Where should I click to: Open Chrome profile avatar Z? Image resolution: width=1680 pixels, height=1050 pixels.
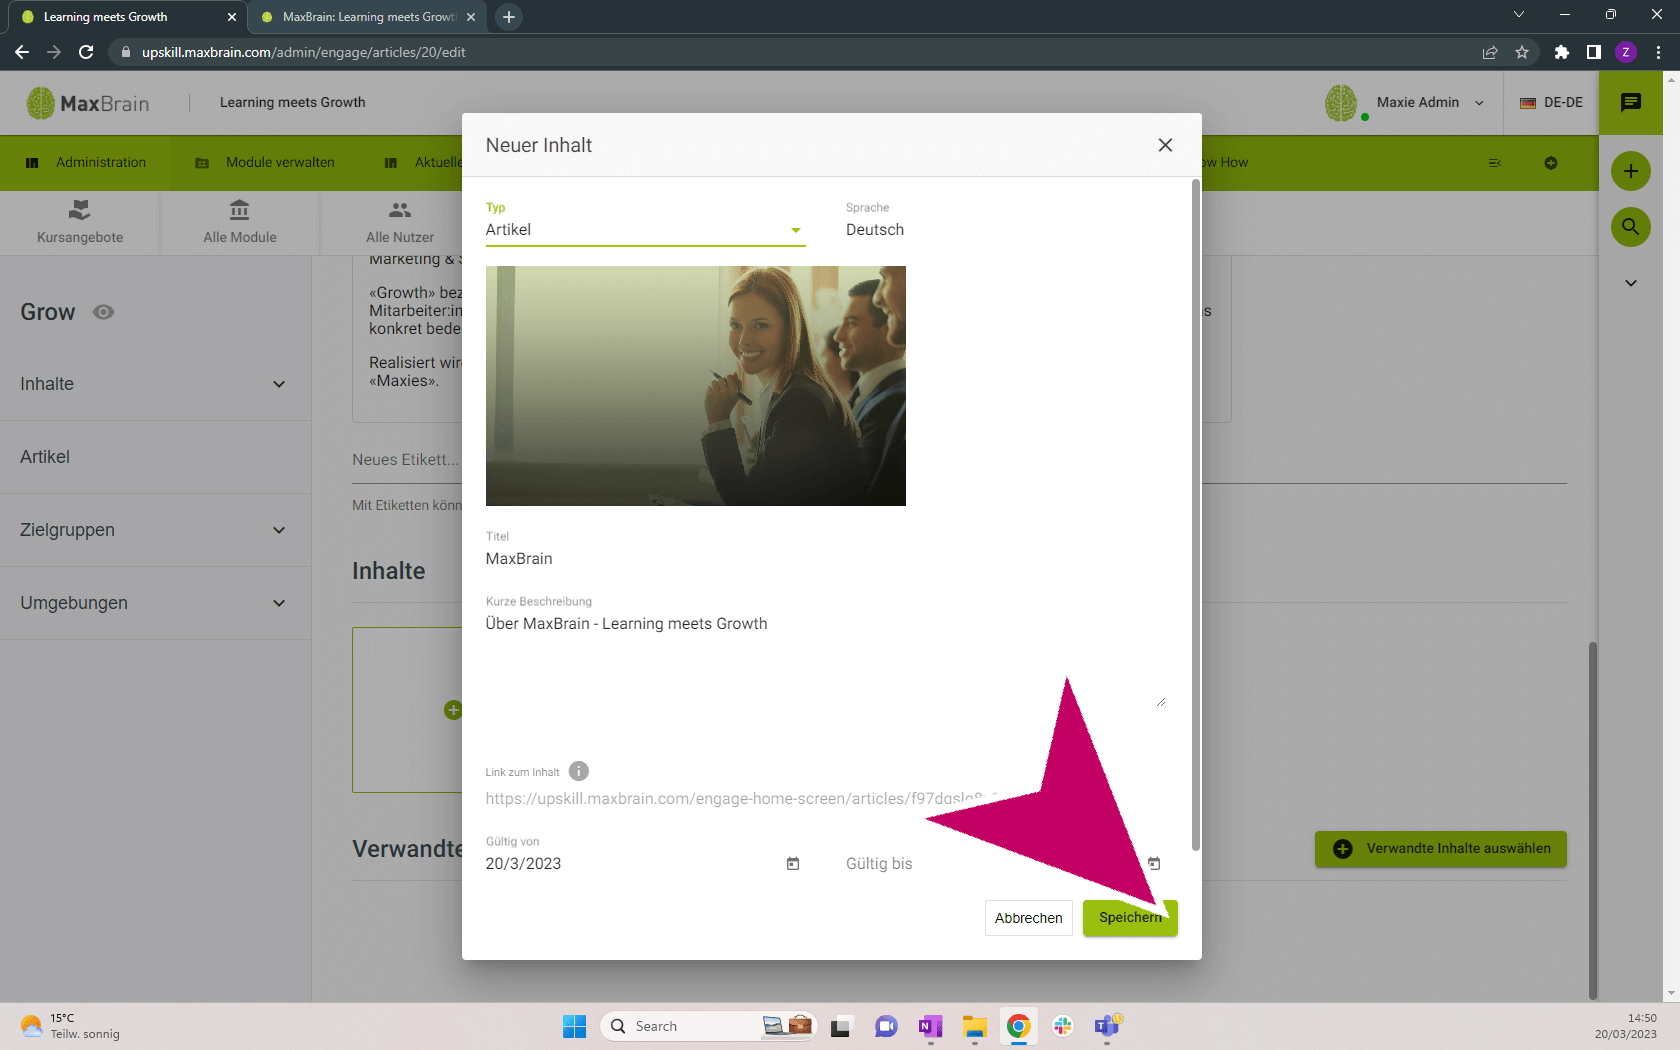(1626, 52)
